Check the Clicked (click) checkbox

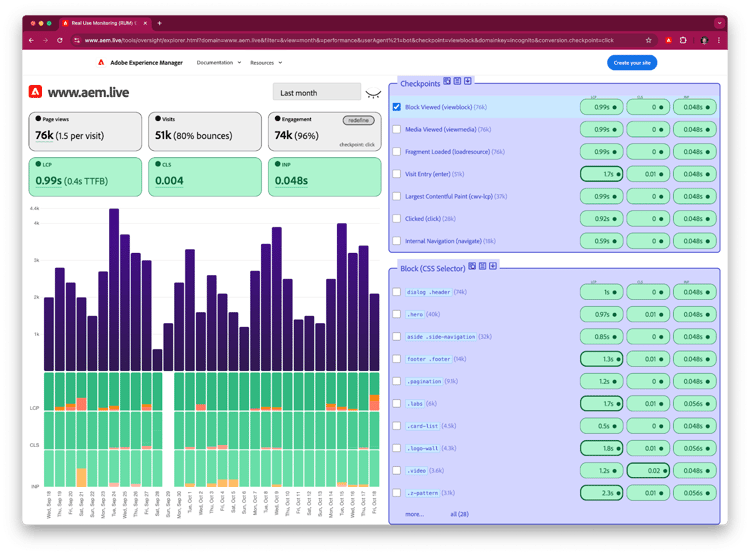coord(397,218)
